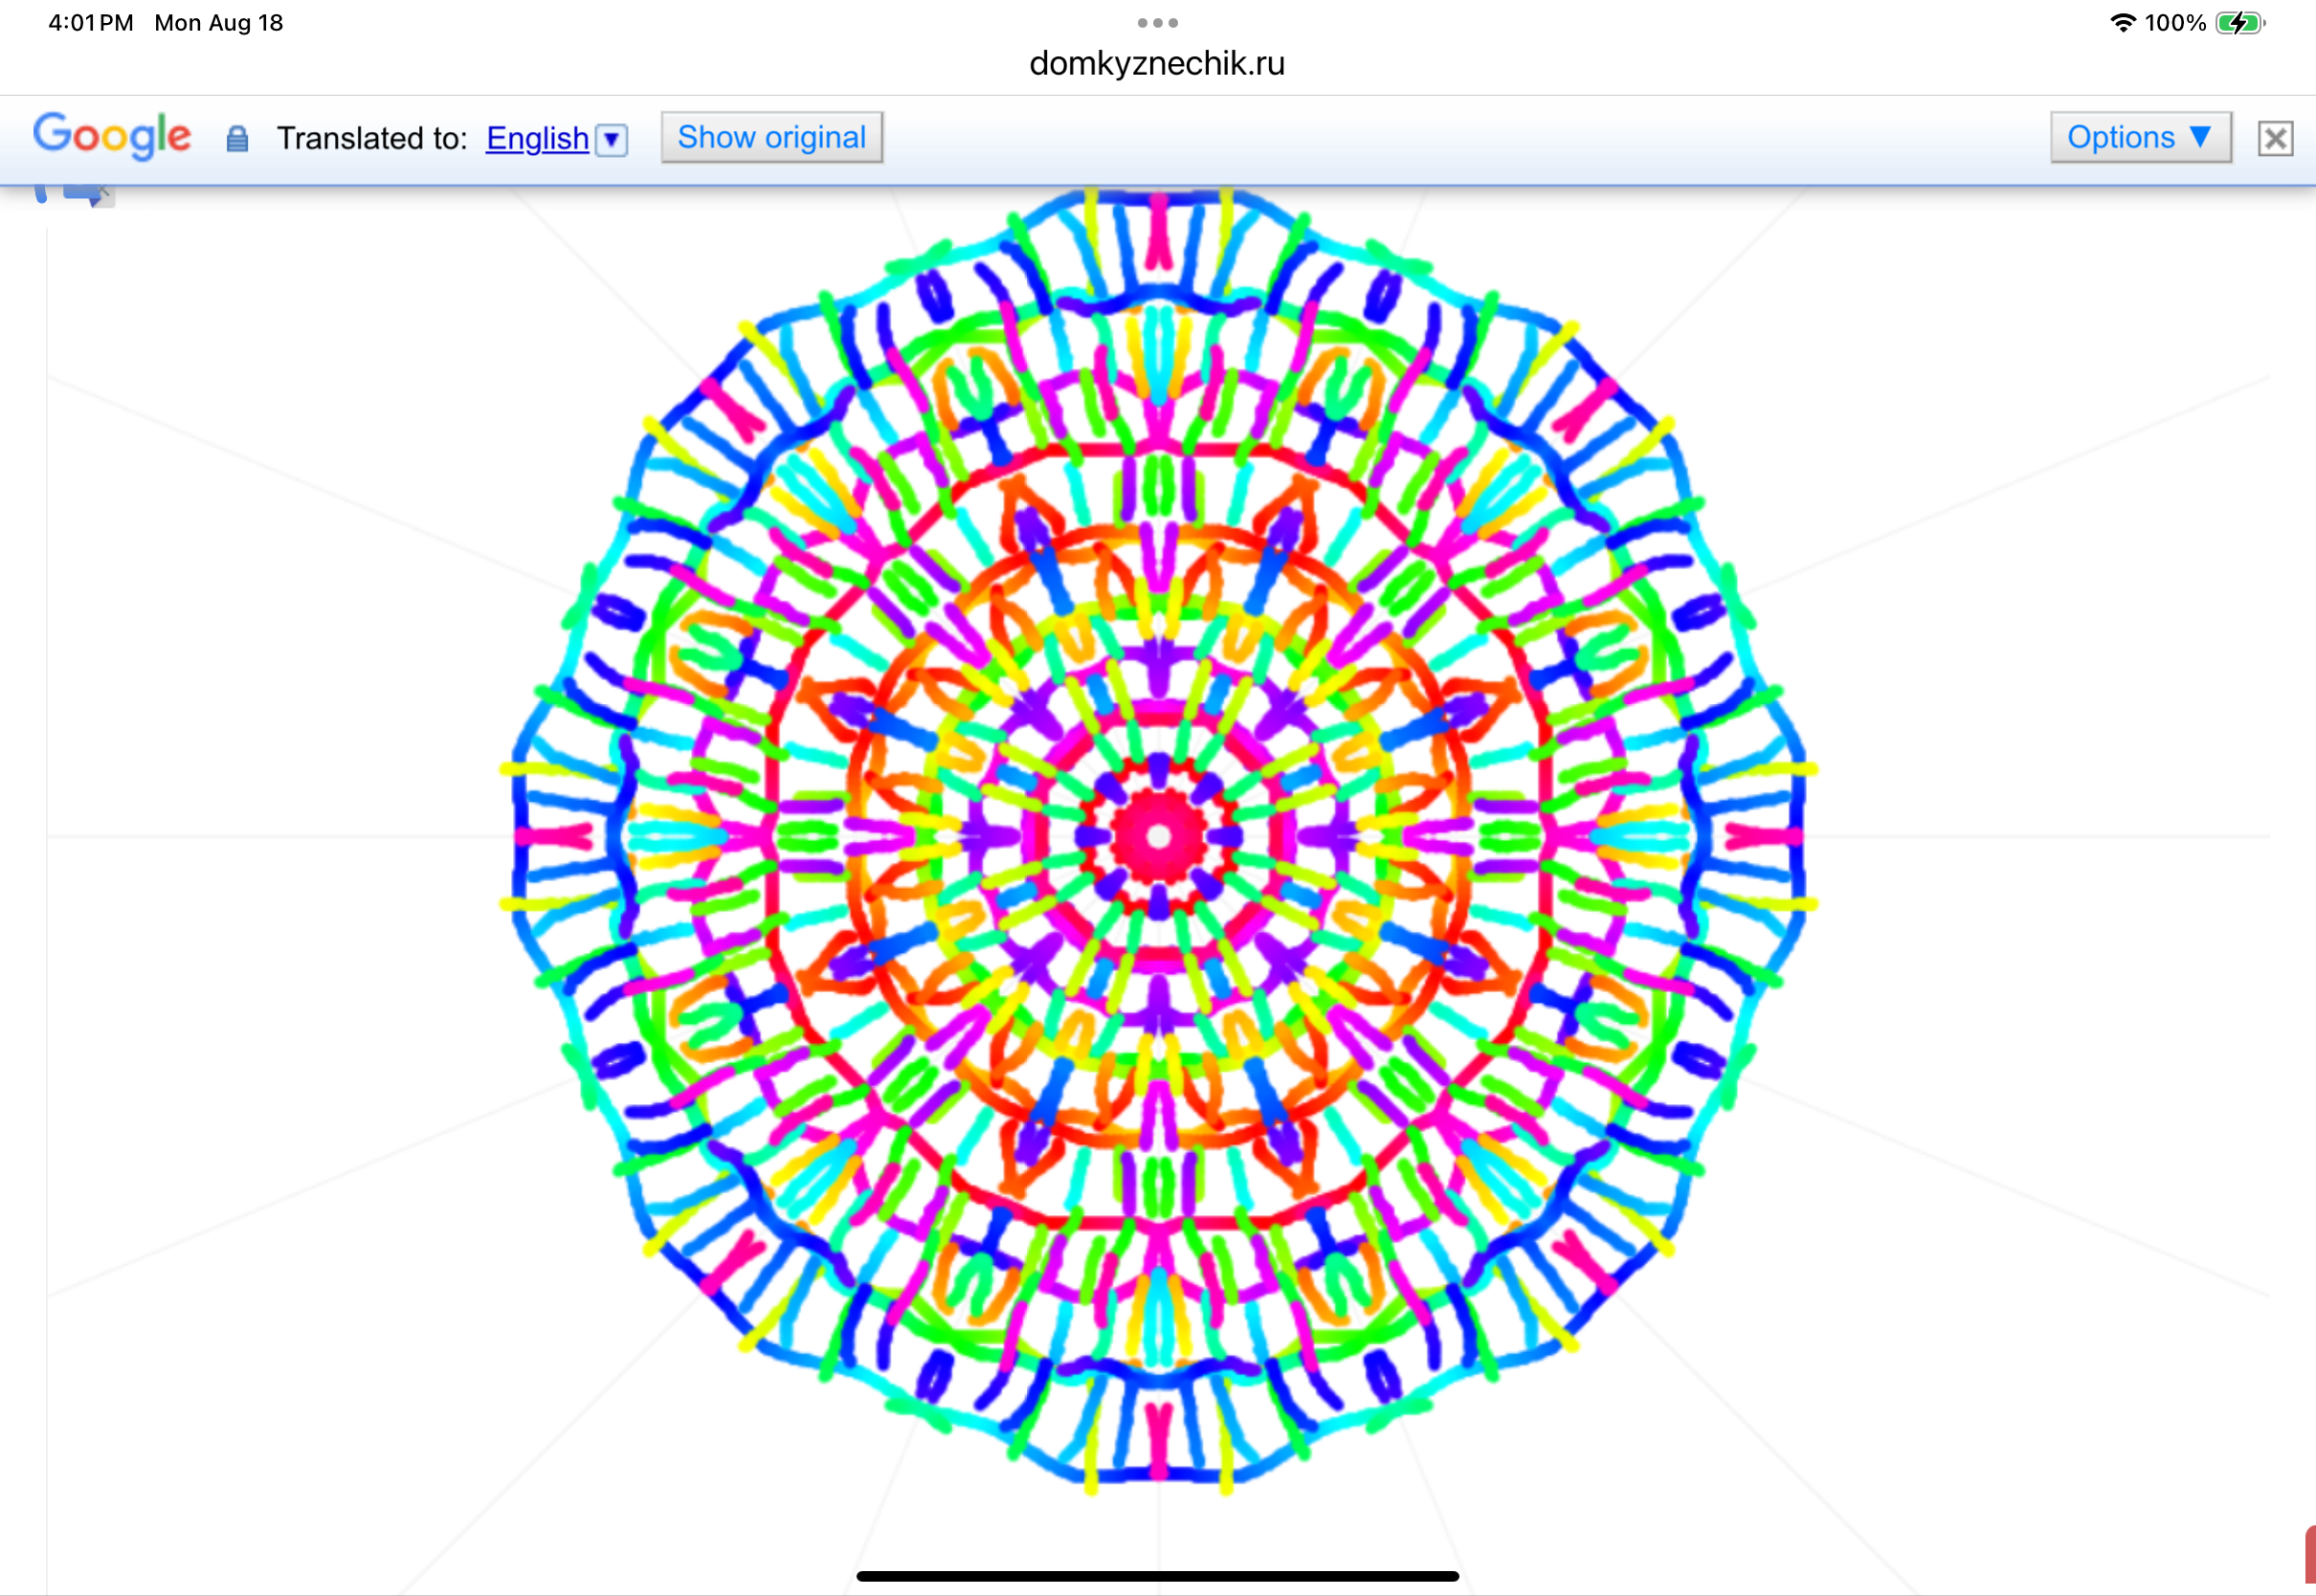Tap the three-dot multitasking menu at top

click(1157, 22)
